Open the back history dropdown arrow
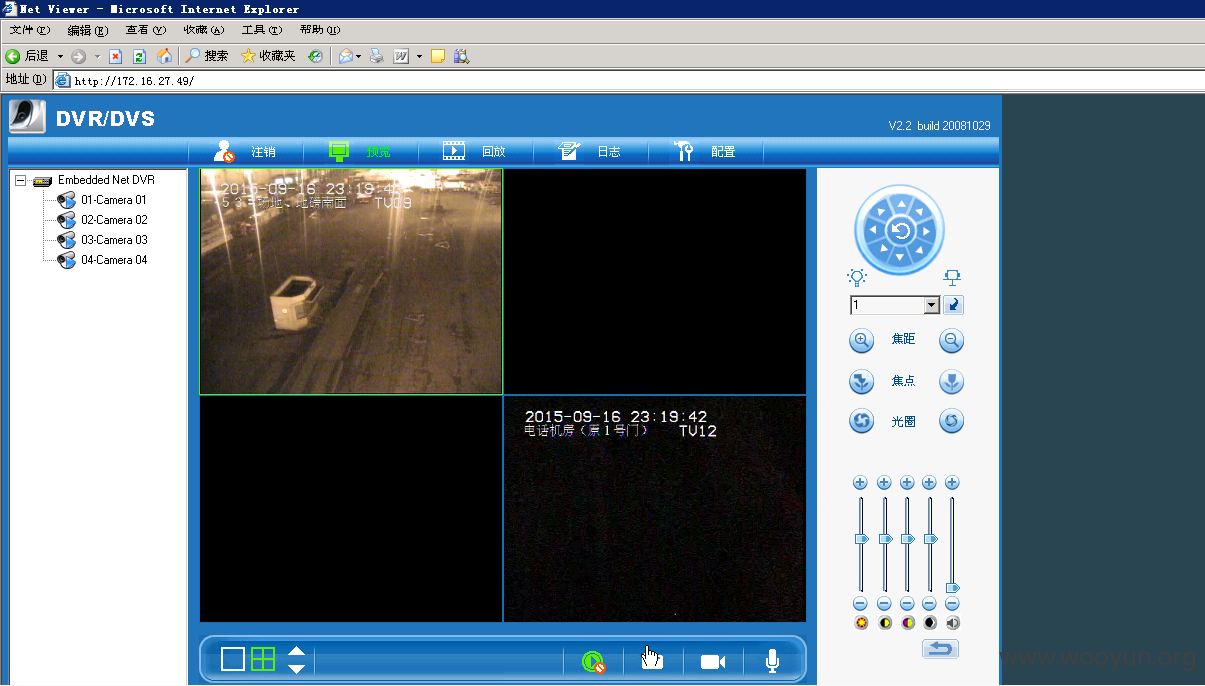 [60, 56]
